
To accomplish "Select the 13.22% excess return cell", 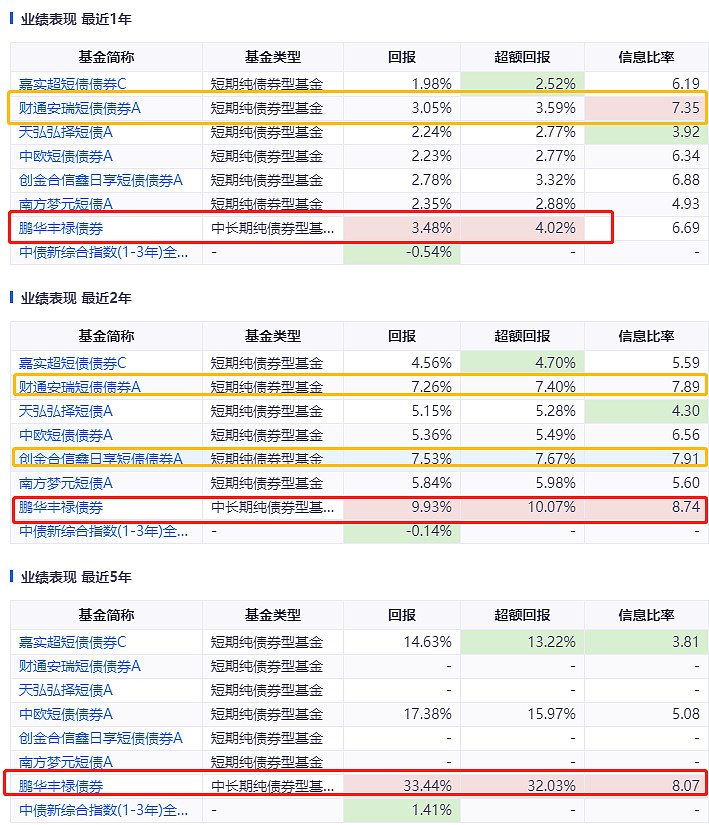I will pyautogui.click(x=522, y=642).
